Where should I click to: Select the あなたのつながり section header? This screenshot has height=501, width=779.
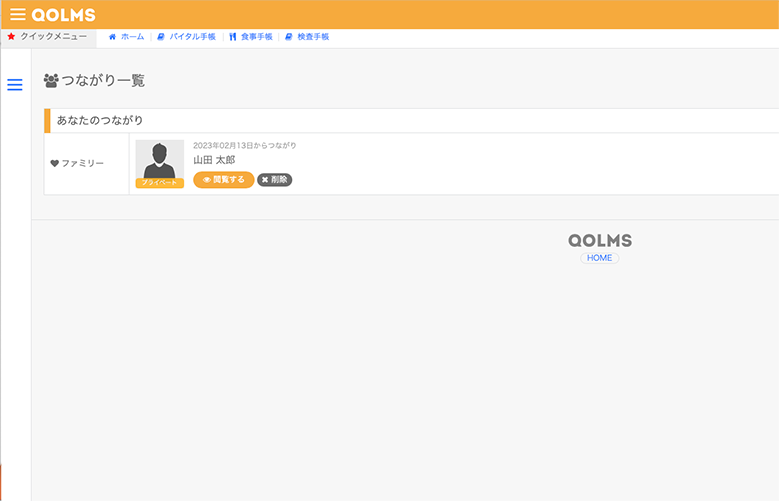click(x=100, y=120)
